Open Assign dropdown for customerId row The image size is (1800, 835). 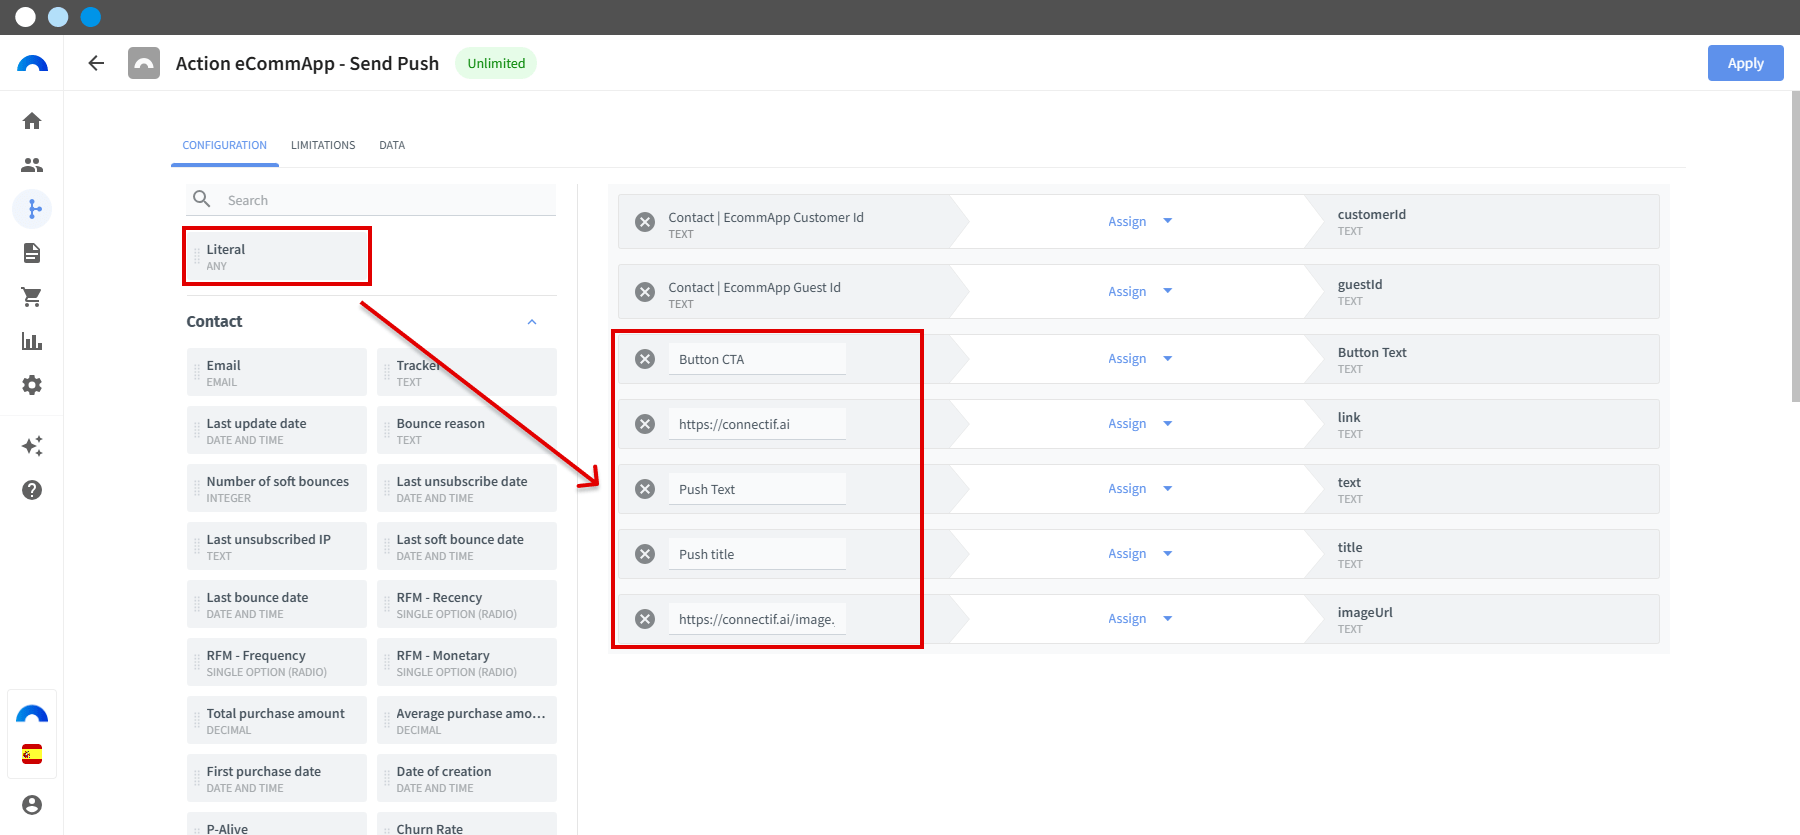point(1139,221)
